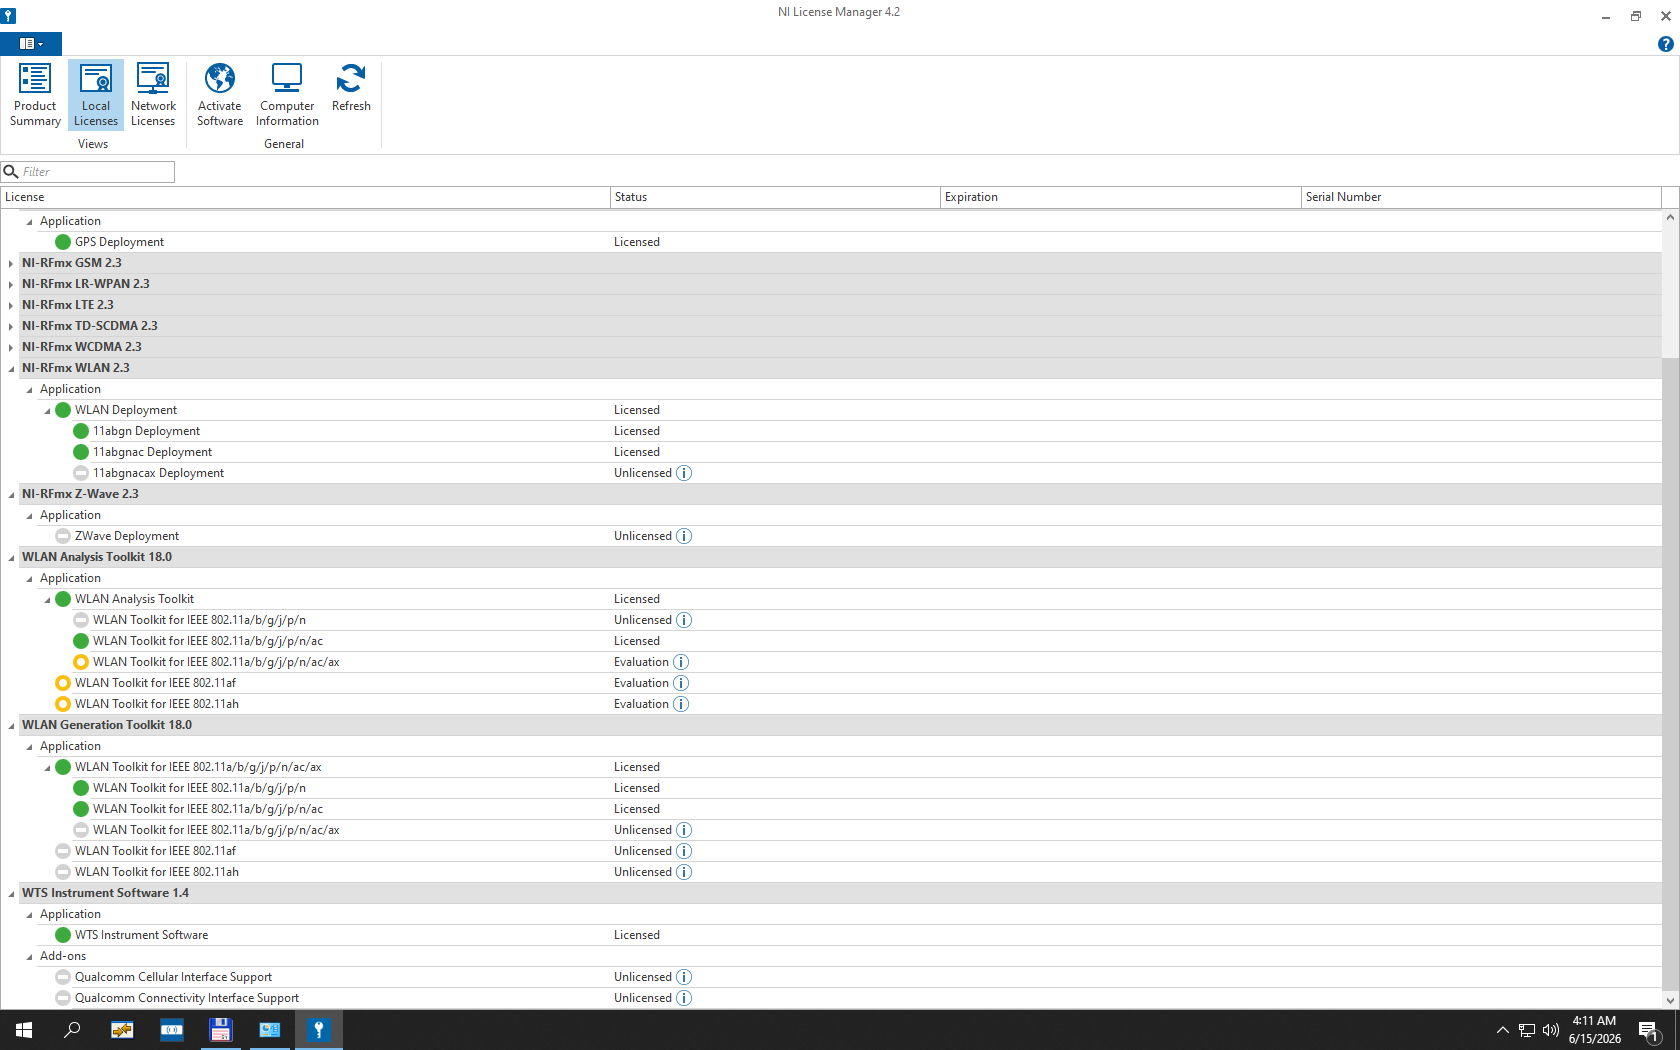Refresh the license list

point(351,88)
